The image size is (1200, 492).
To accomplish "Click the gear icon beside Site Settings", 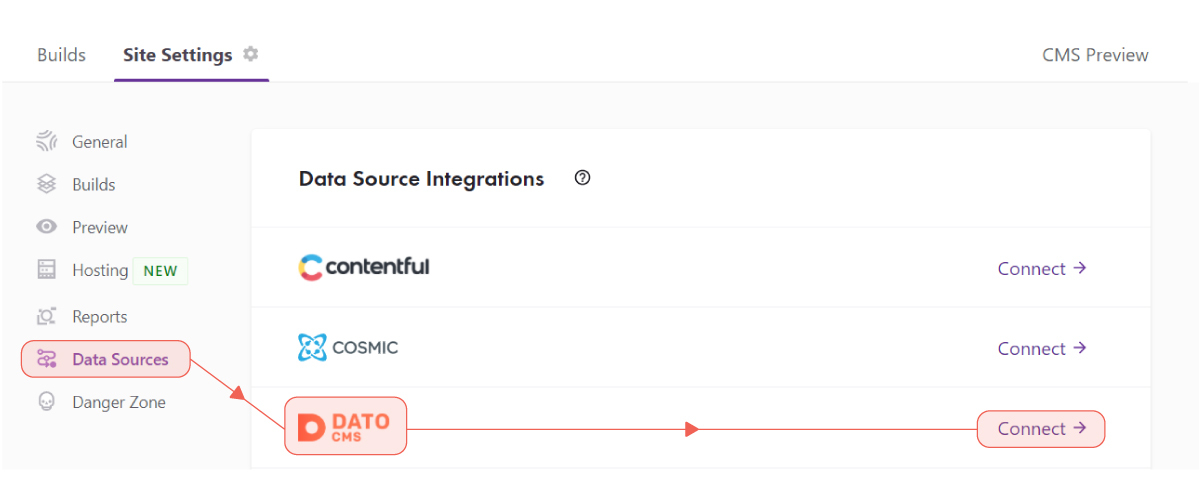I will [x=251, y=54].
